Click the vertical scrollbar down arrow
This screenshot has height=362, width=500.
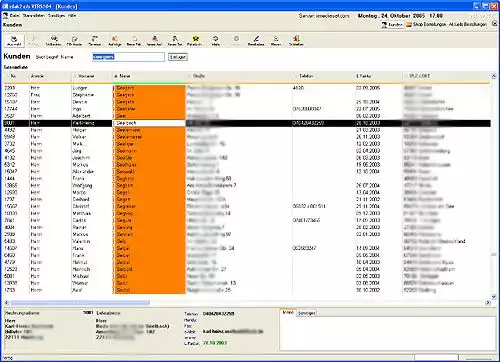(x=494, y=296)
